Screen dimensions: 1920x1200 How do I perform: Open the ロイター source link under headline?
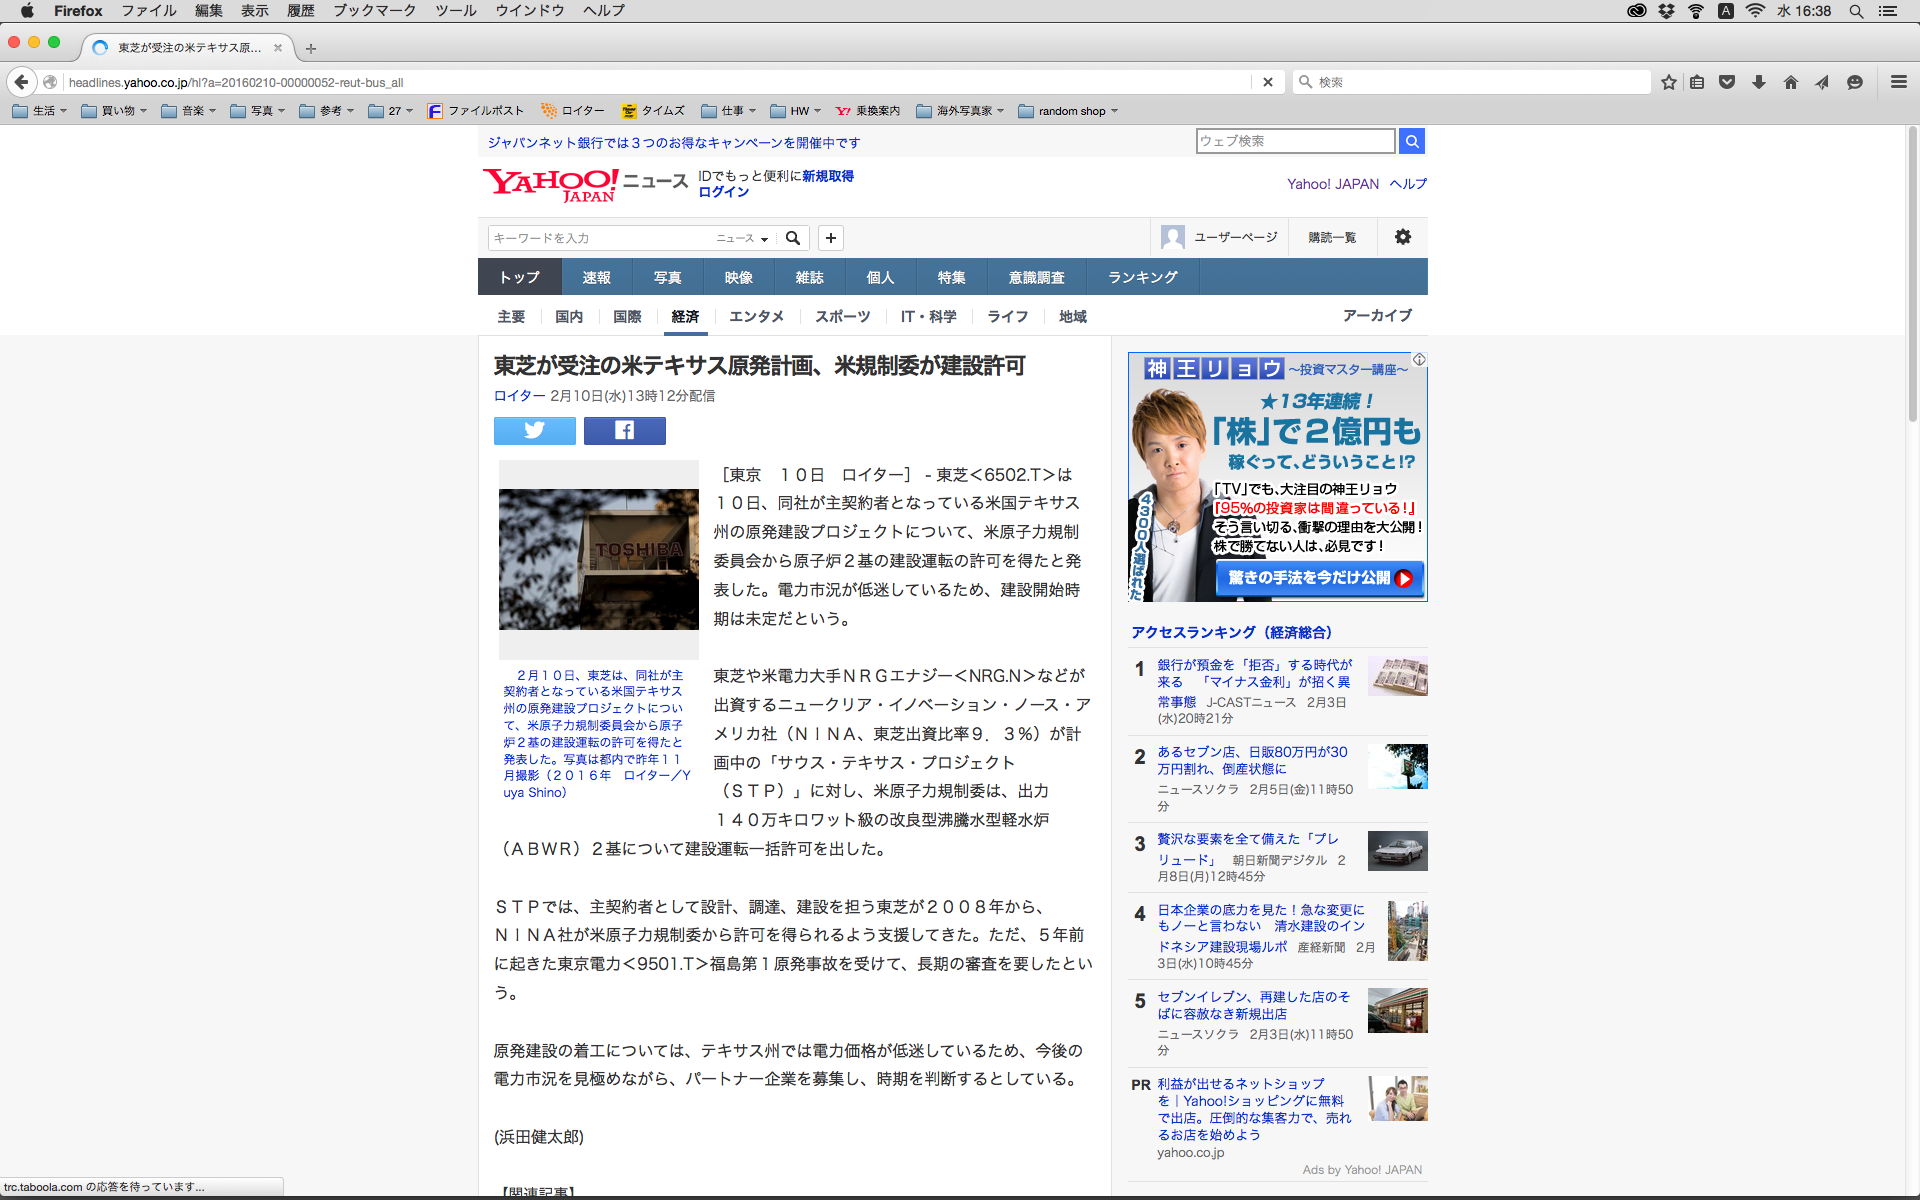(x=519, y=396)
